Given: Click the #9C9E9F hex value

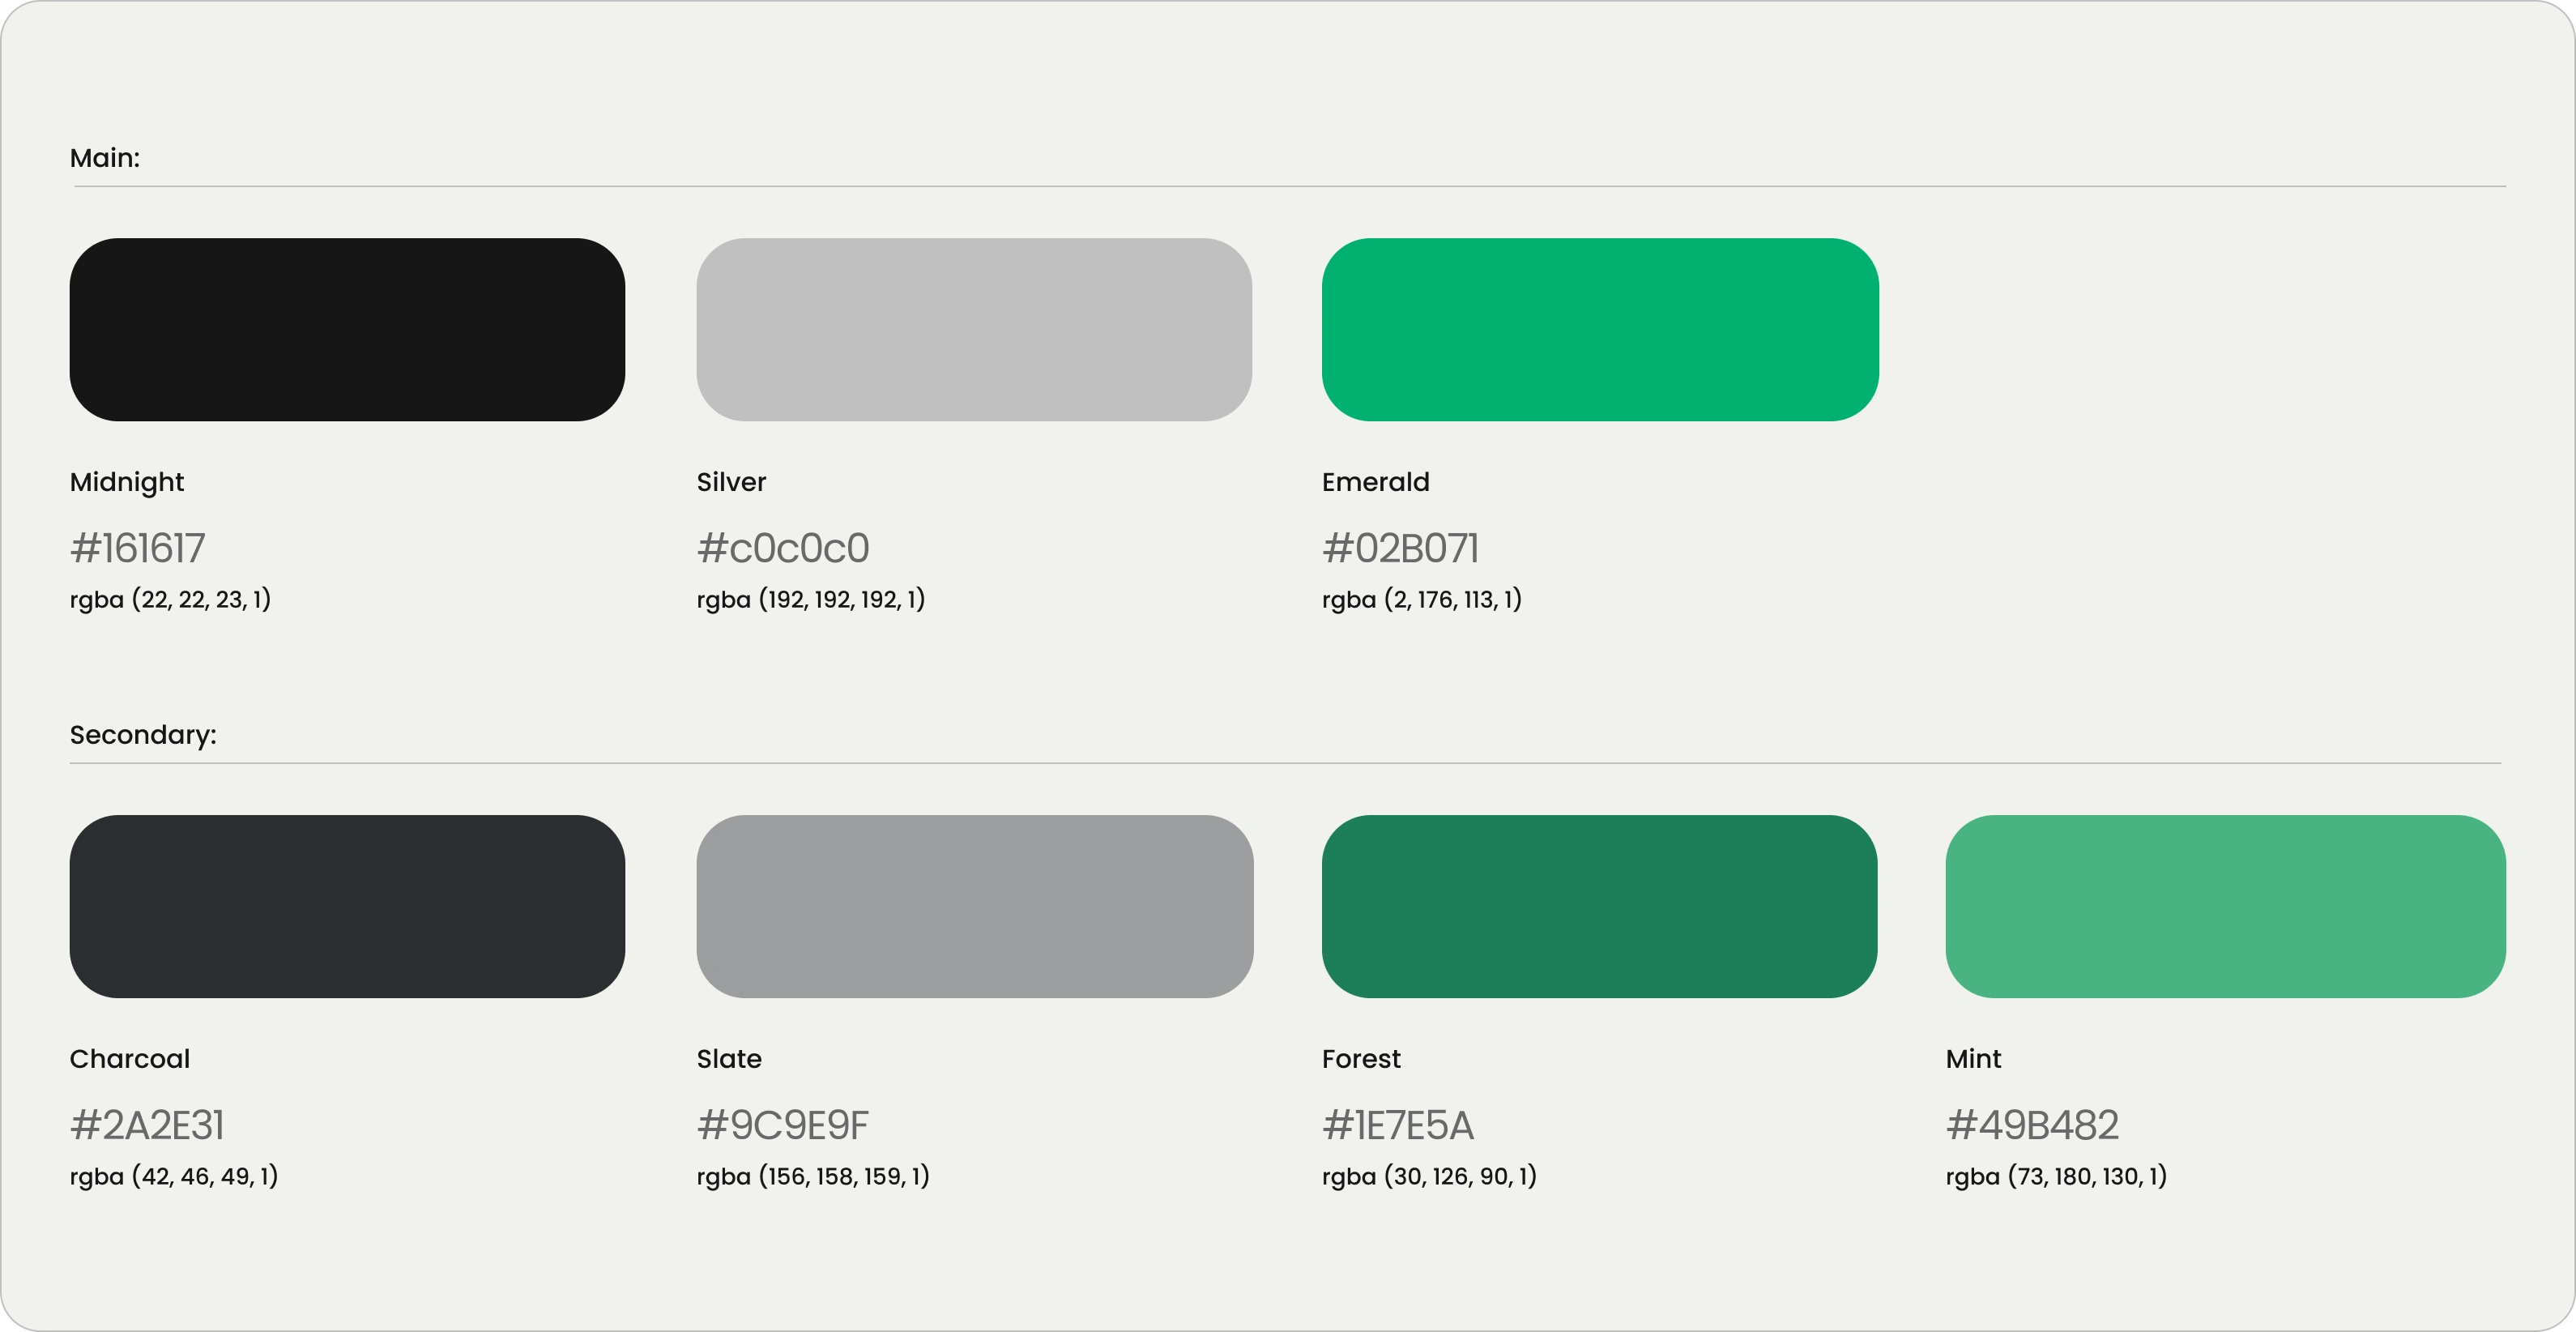Looking at the screenshot, I should (x=783, y=1125).
